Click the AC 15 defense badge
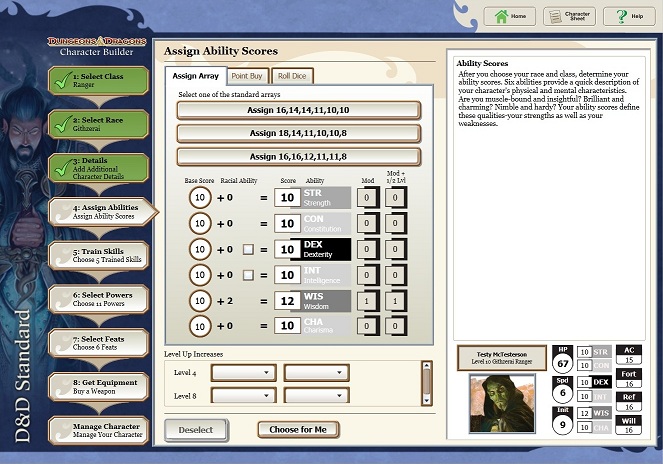The height and width of the screenshot is (464, 663). click(629, 355)
